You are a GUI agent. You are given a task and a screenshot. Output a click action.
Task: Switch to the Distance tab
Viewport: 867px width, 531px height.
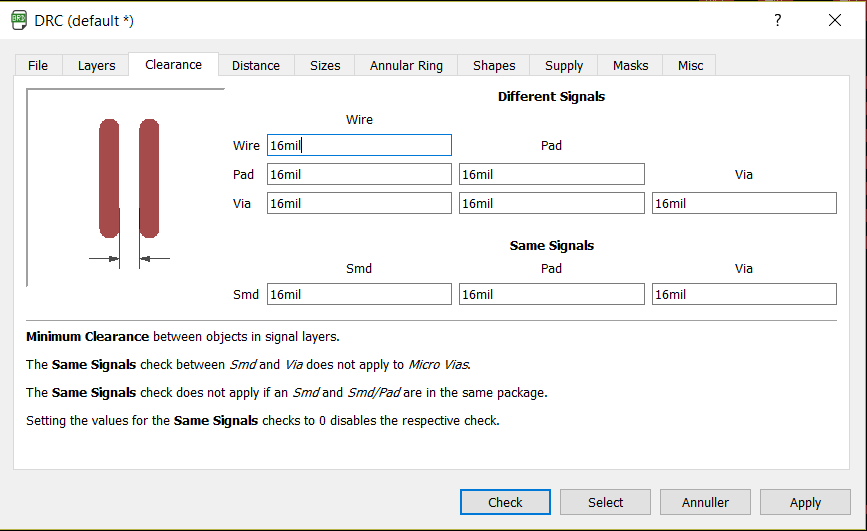pos(256,65)
